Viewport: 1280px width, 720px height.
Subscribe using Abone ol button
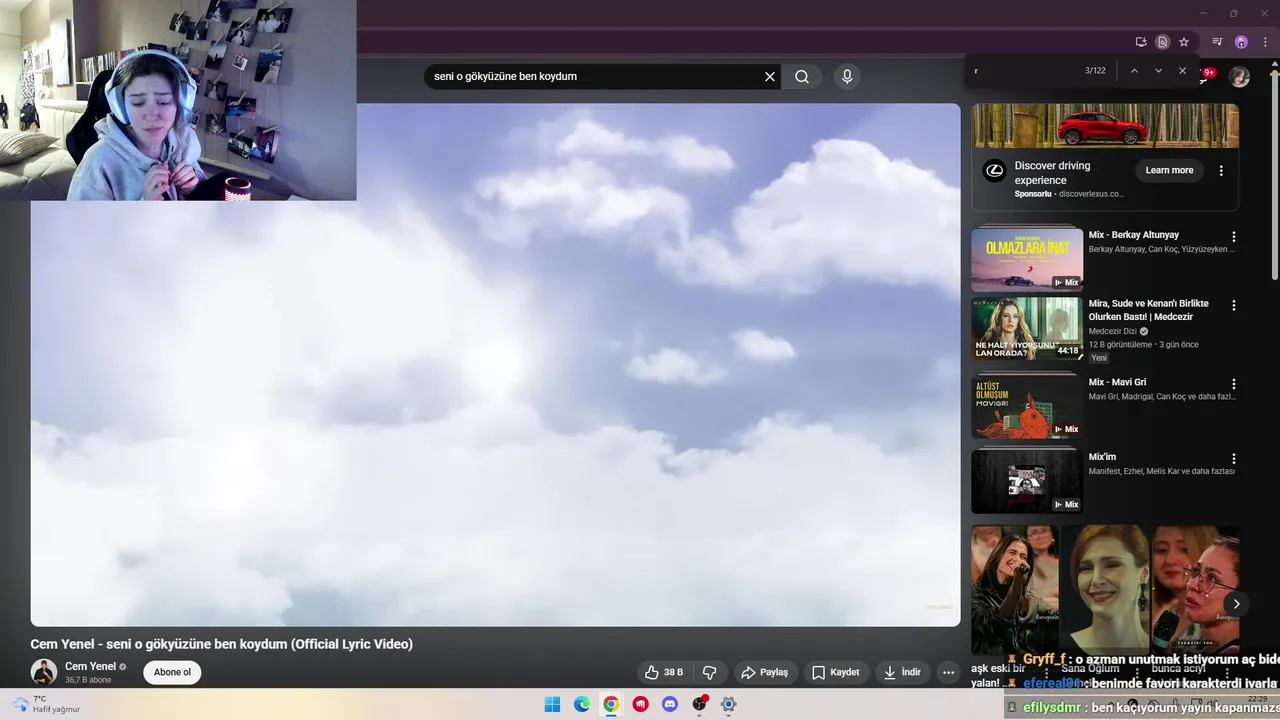tap(172, 672)
